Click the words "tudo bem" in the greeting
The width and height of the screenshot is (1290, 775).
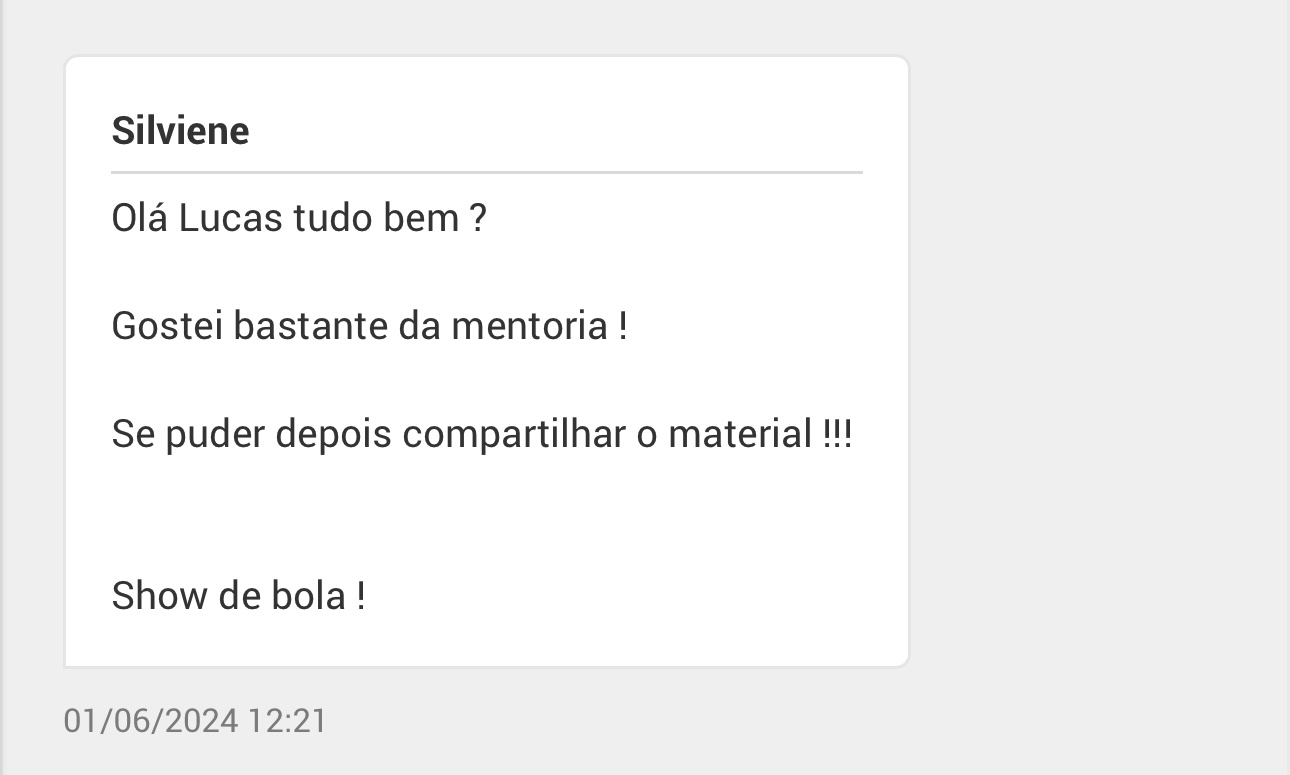(375, 217)
